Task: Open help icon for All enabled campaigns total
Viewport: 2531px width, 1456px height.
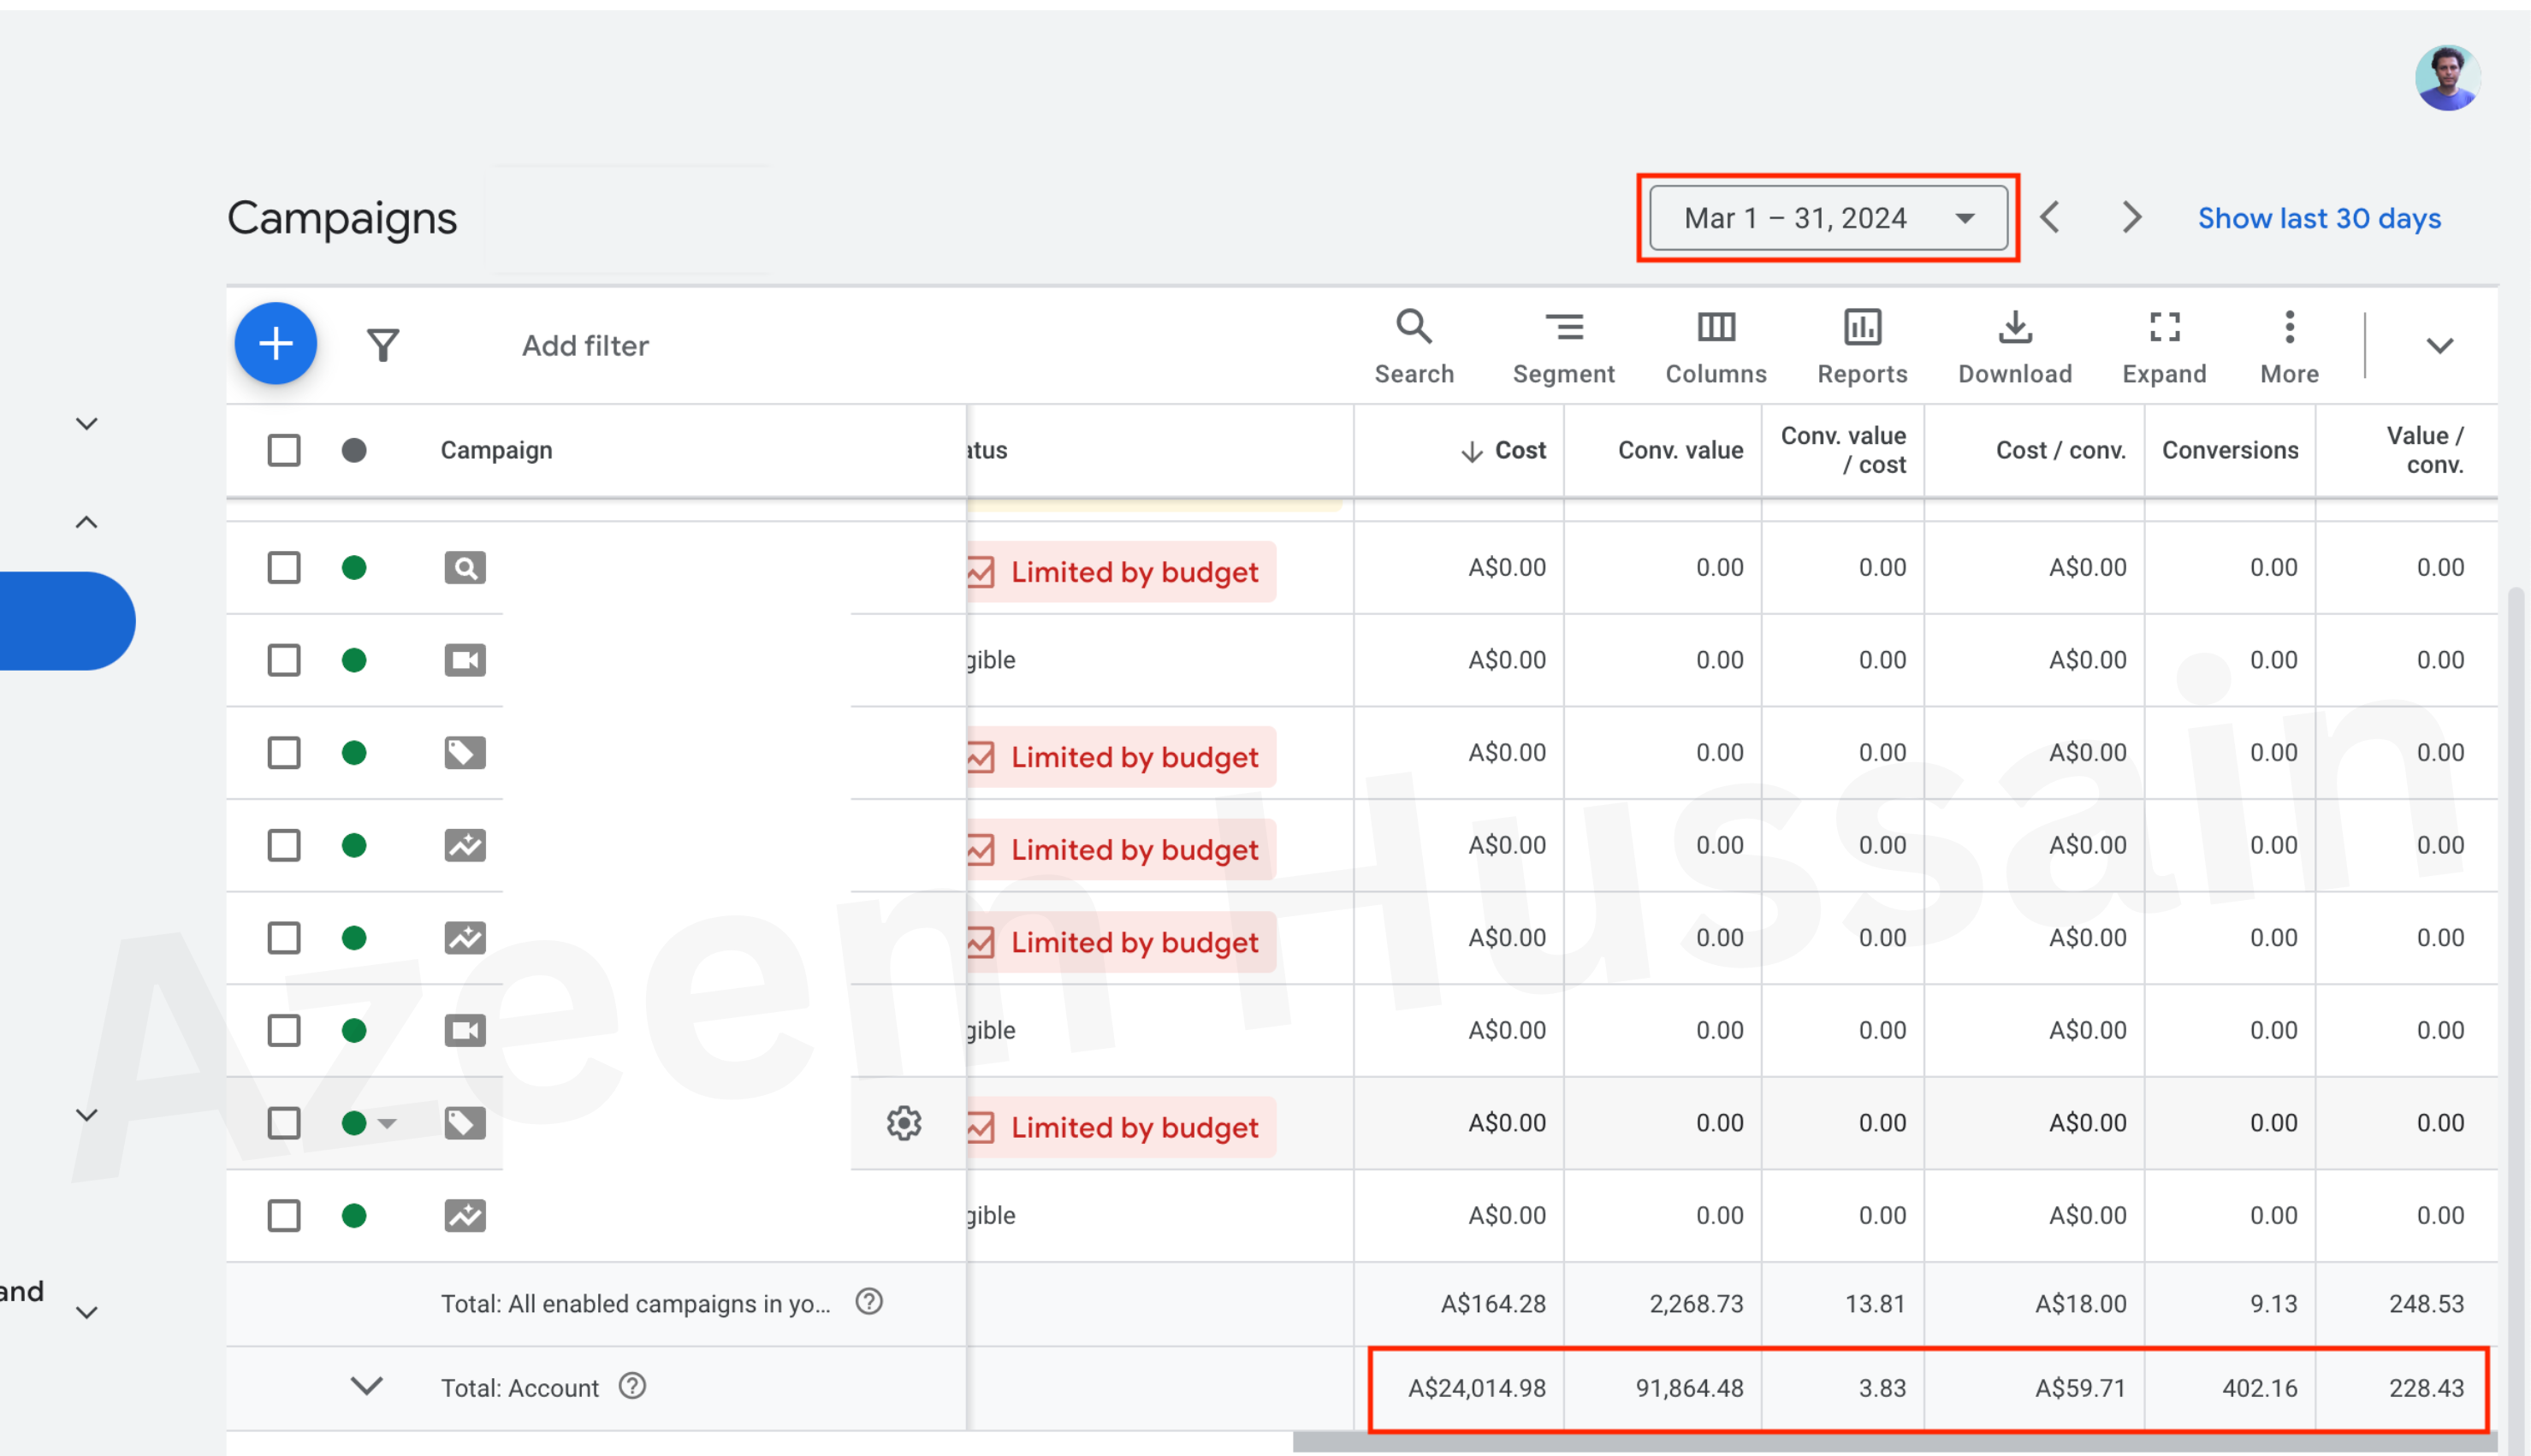Action: tap(869, 1302)
